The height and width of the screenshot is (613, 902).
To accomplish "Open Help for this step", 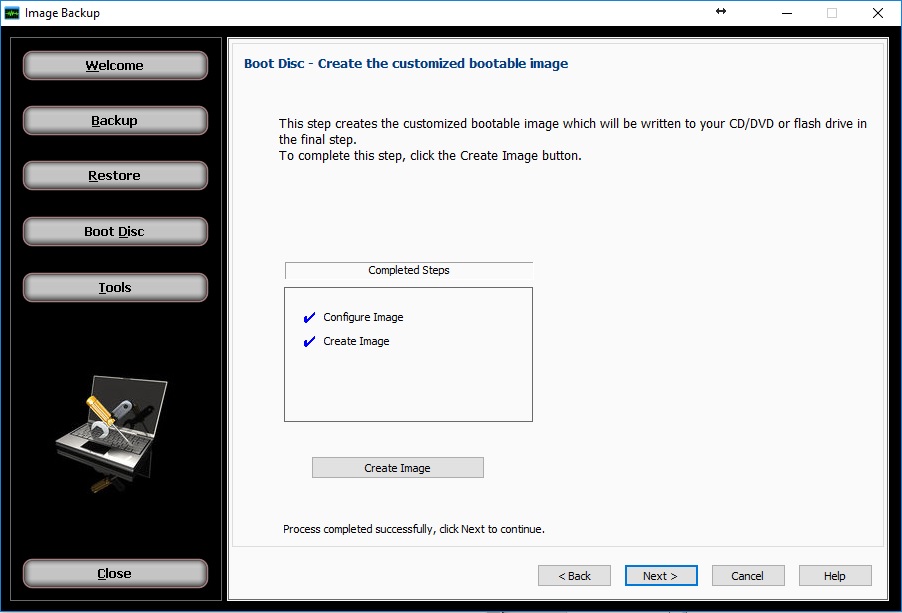I will 835,576.
